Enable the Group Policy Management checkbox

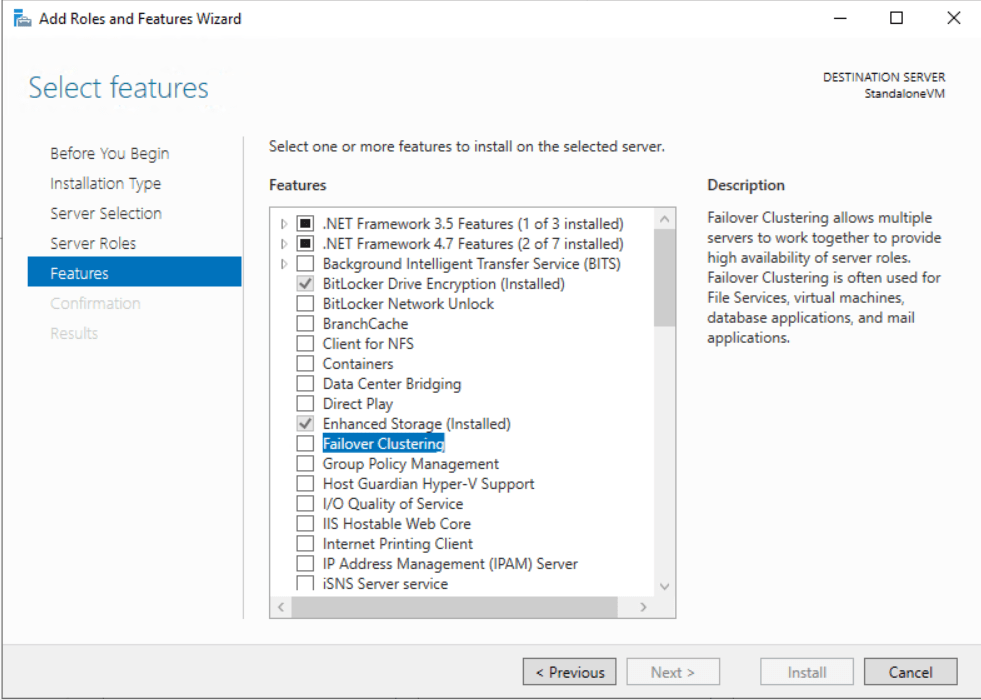305,464
